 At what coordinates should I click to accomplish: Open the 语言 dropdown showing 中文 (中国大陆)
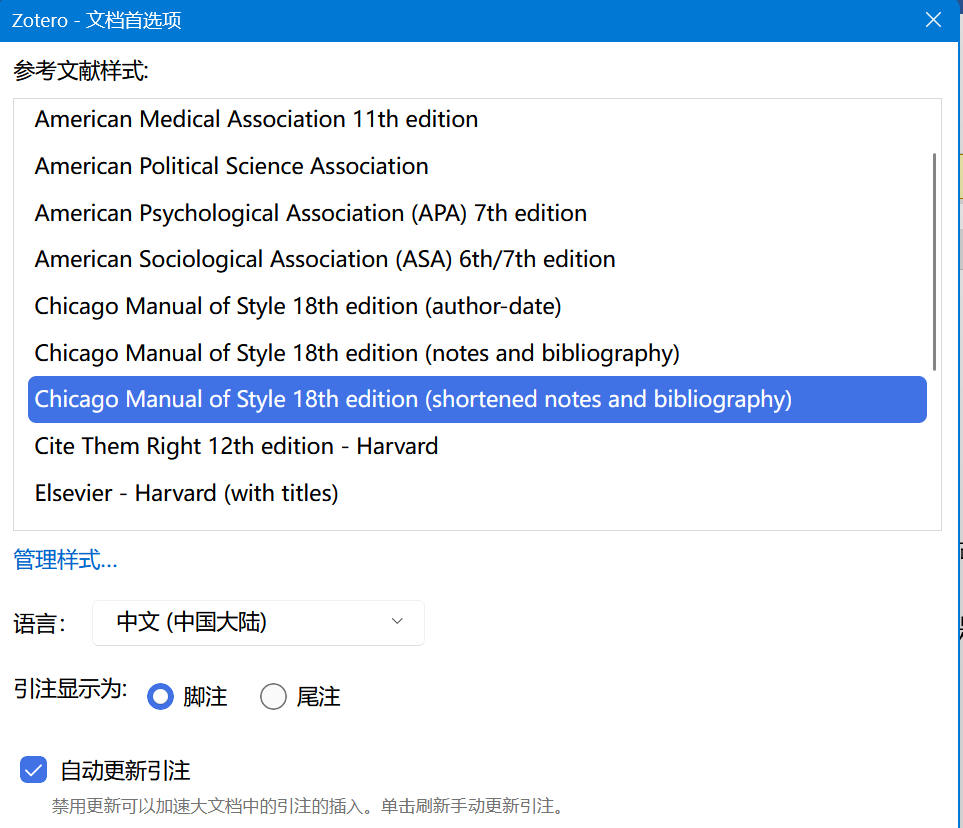click(257, 622)
